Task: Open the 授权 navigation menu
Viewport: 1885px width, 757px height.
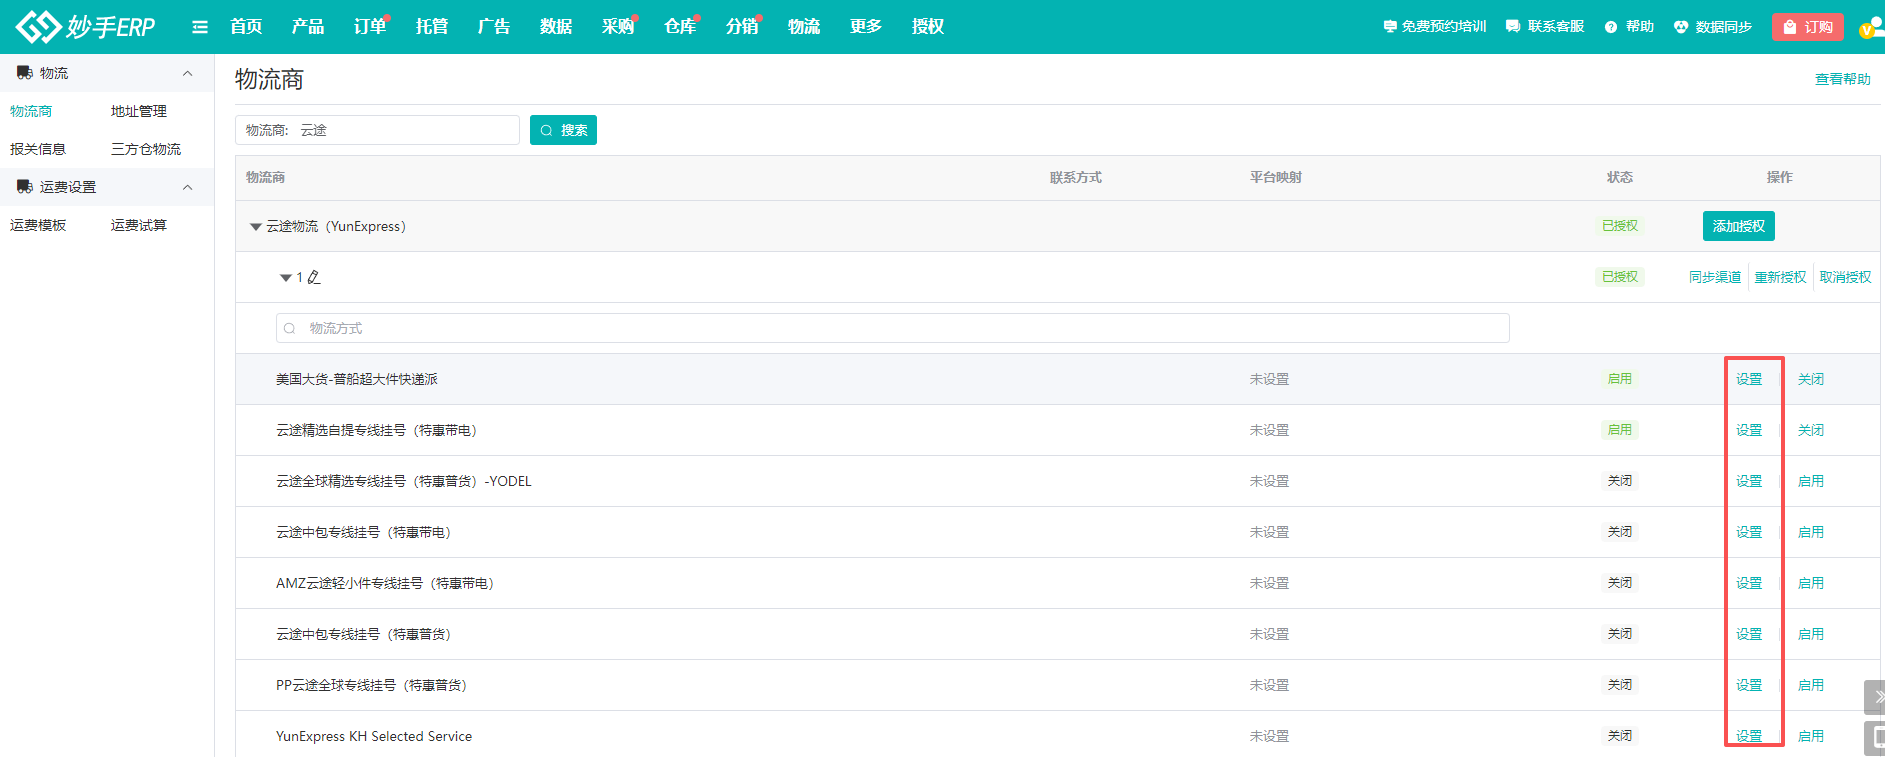Action: (928, 27)
